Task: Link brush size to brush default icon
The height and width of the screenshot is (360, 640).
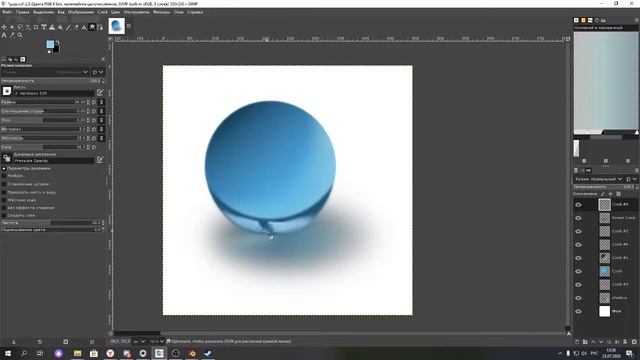Action: [101, 102]
